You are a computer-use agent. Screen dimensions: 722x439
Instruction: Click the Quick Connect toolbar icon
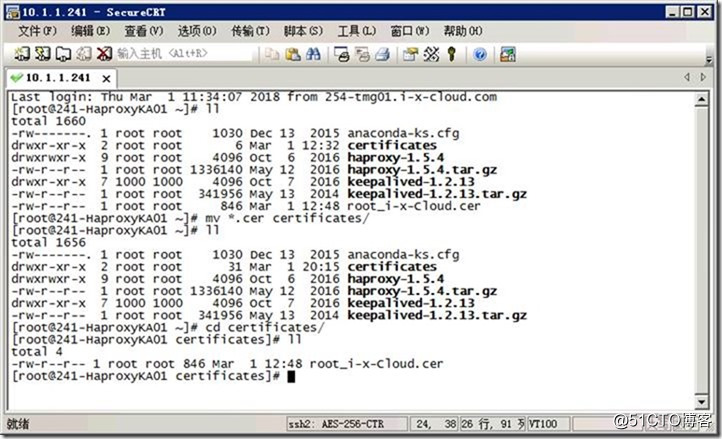(42, 54)
